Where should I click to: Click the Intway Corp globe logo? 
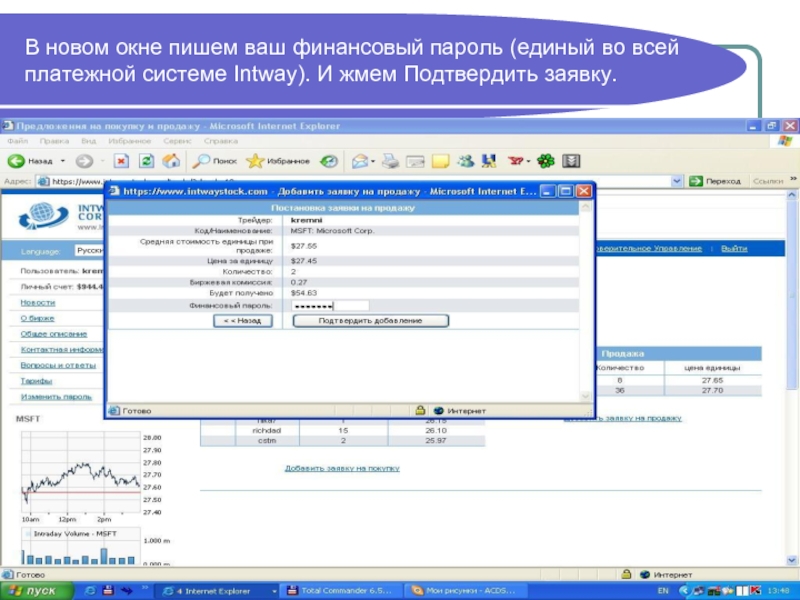coord(43,216)
